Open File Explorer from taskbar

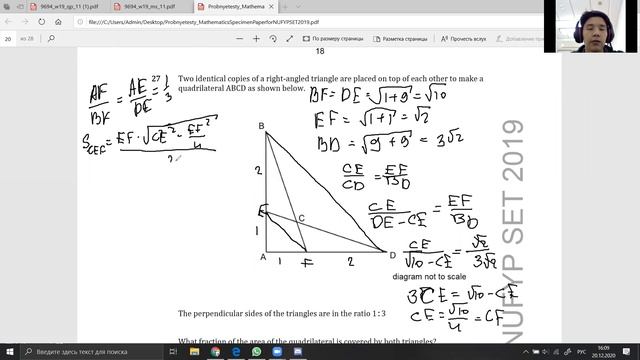195,351
